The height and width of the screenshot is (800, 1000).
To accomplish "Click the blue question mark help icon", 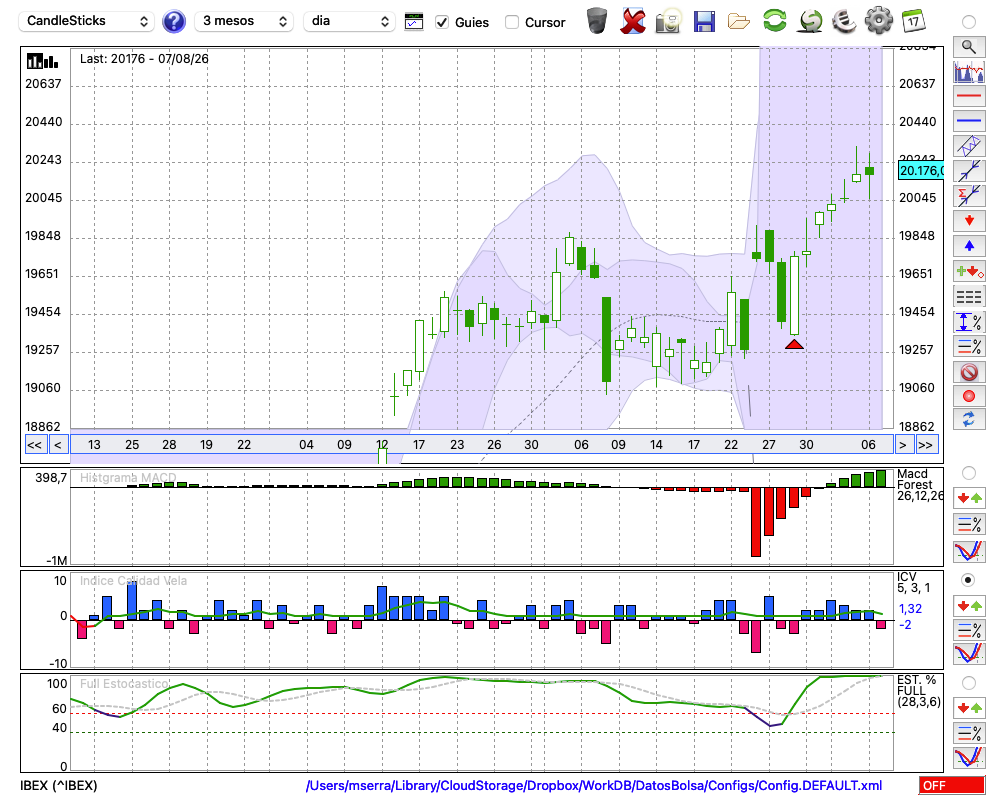I will pos(173,22).
